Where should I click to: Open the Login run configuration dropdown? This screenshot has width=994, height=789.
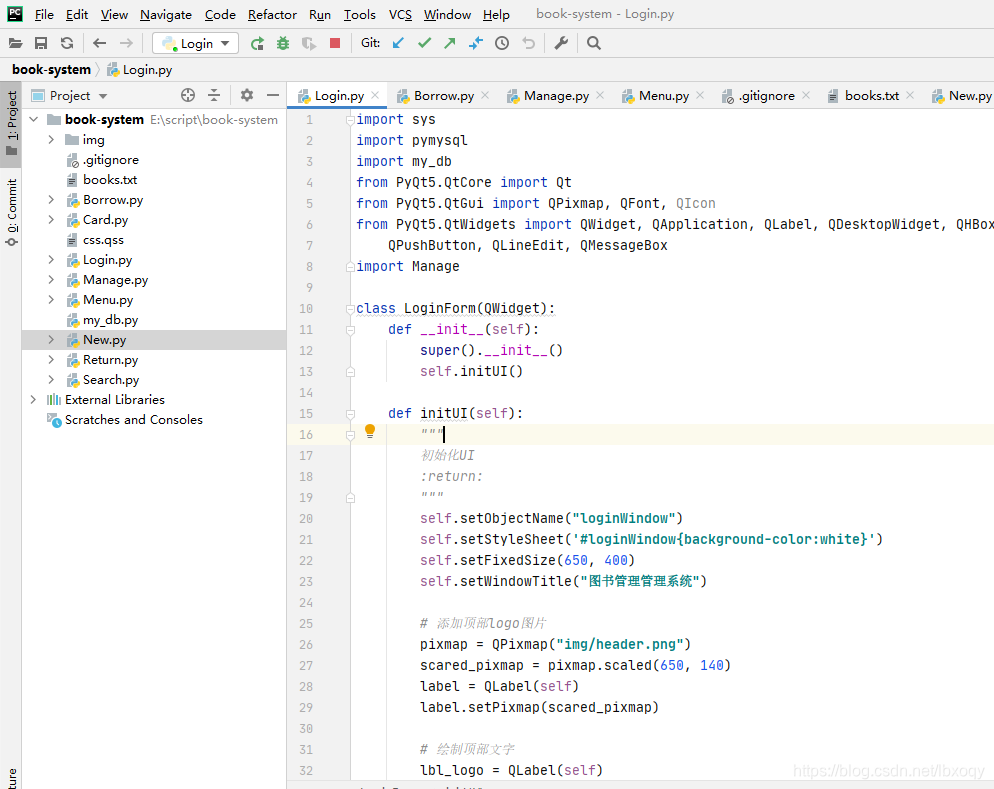click(195, 43)
